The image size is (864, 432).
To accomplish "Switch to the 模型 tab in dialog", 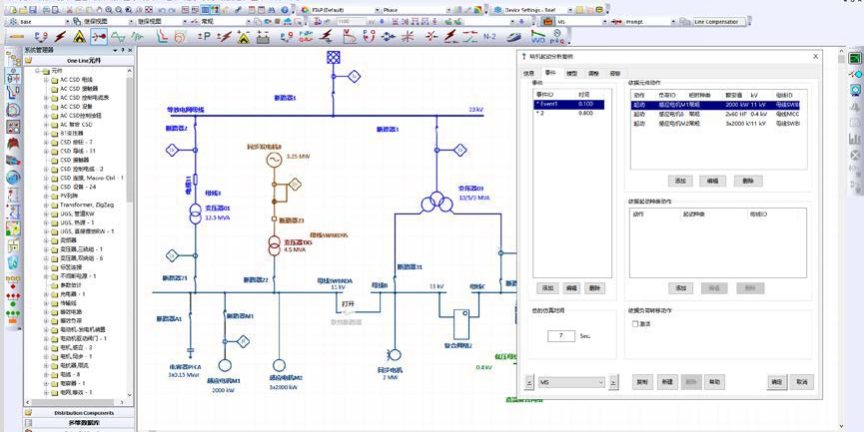I will tap(571, 73).
